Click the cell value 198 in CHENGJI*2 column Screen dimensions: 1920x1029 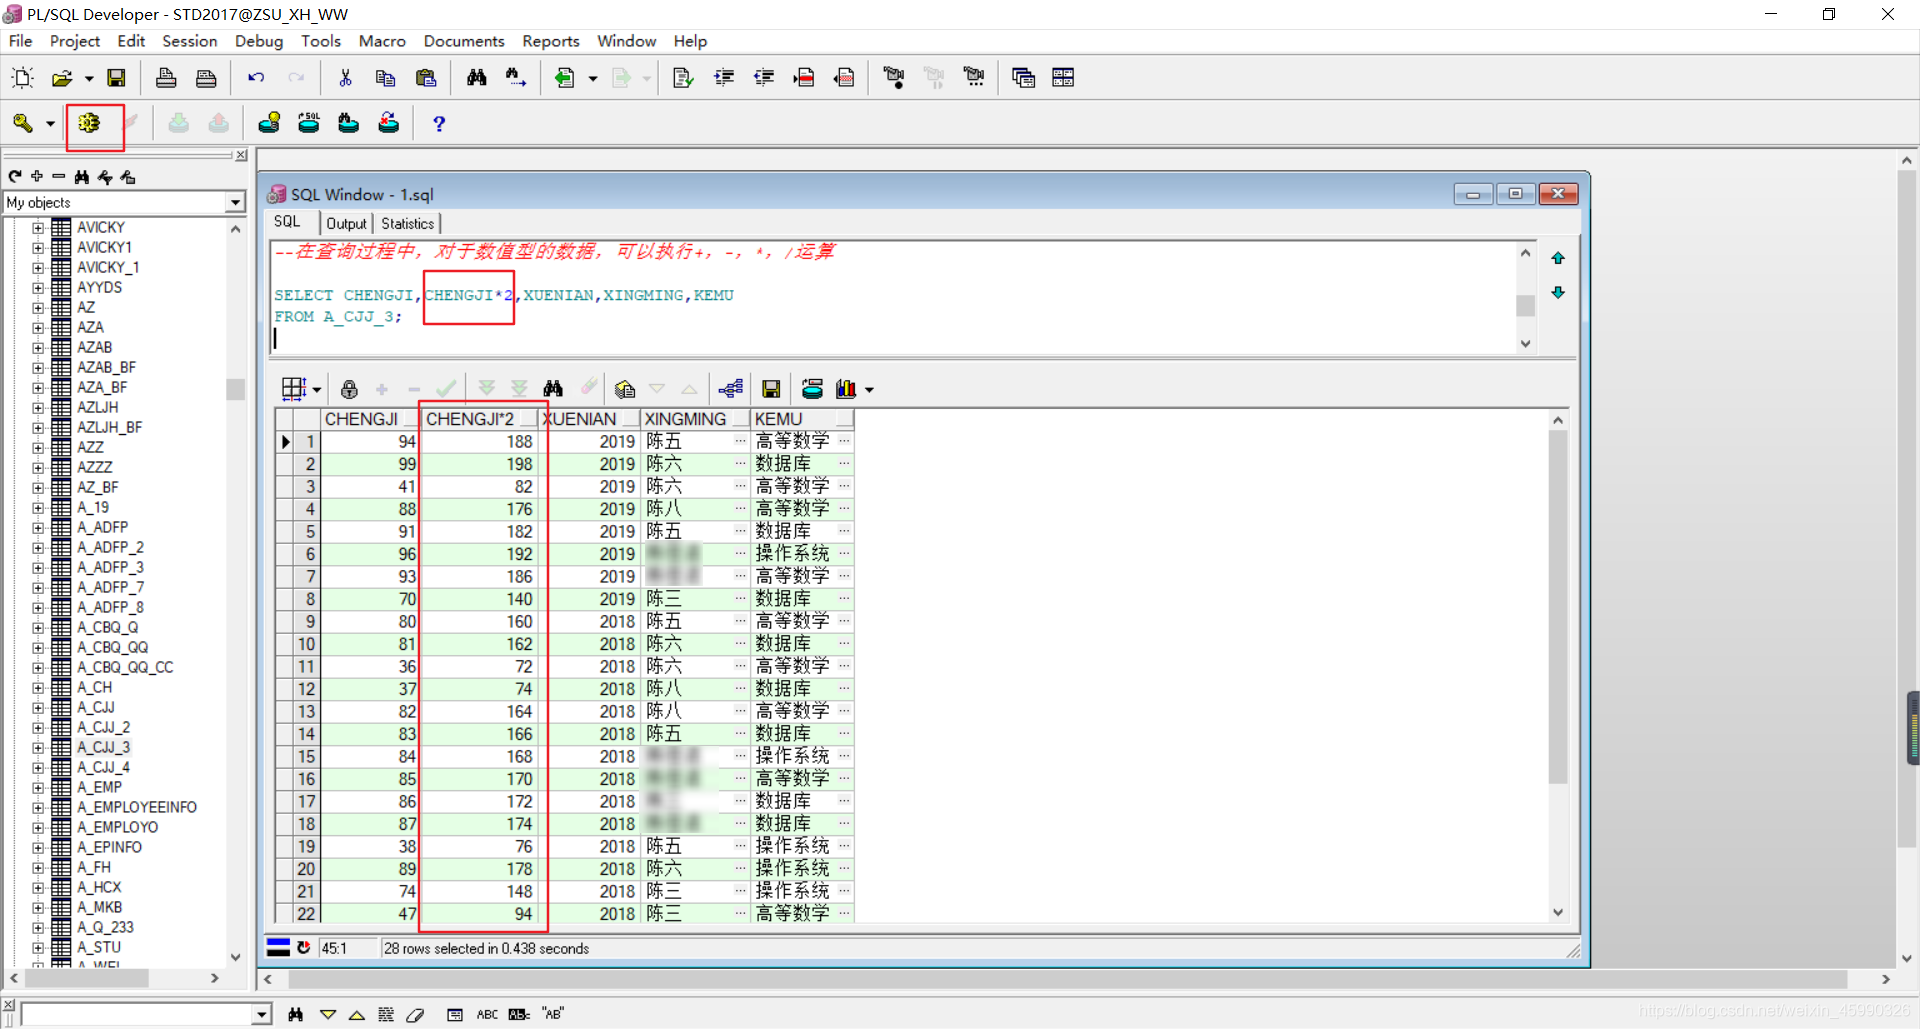[519, 465]
